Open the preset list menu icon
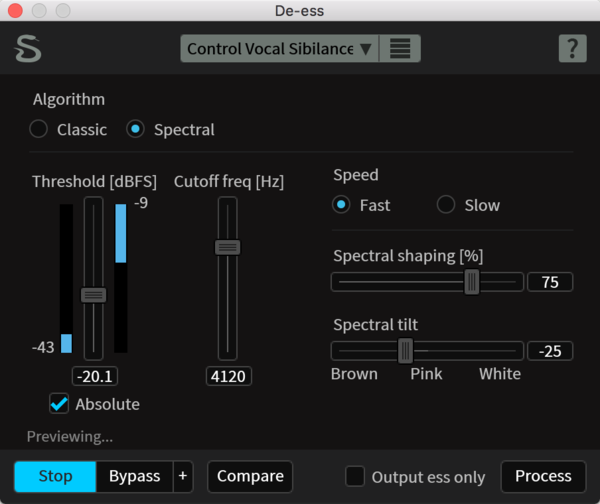 [400, 48]
